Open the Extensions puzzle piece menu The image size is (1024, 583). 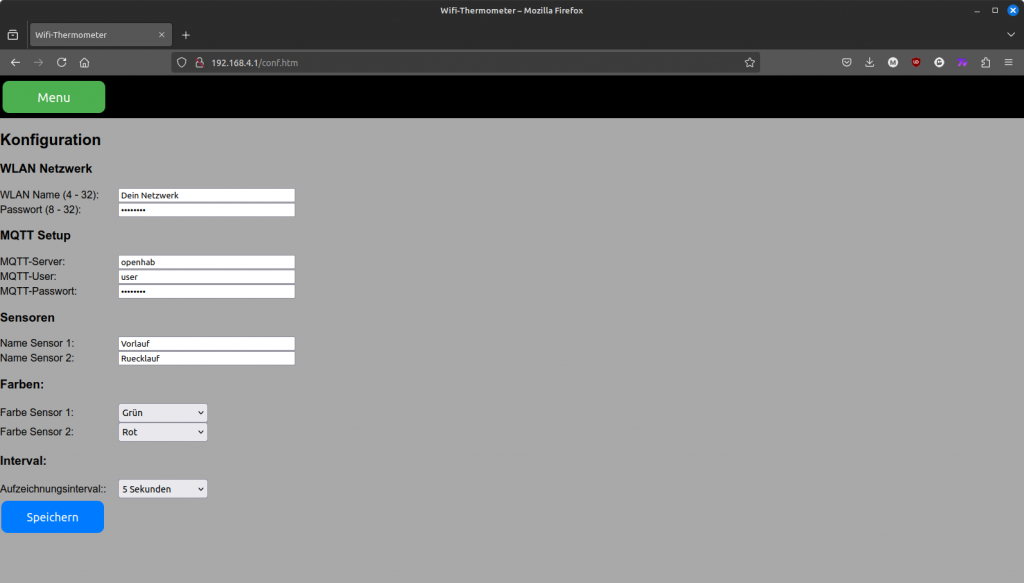click(x=985, y=62)
